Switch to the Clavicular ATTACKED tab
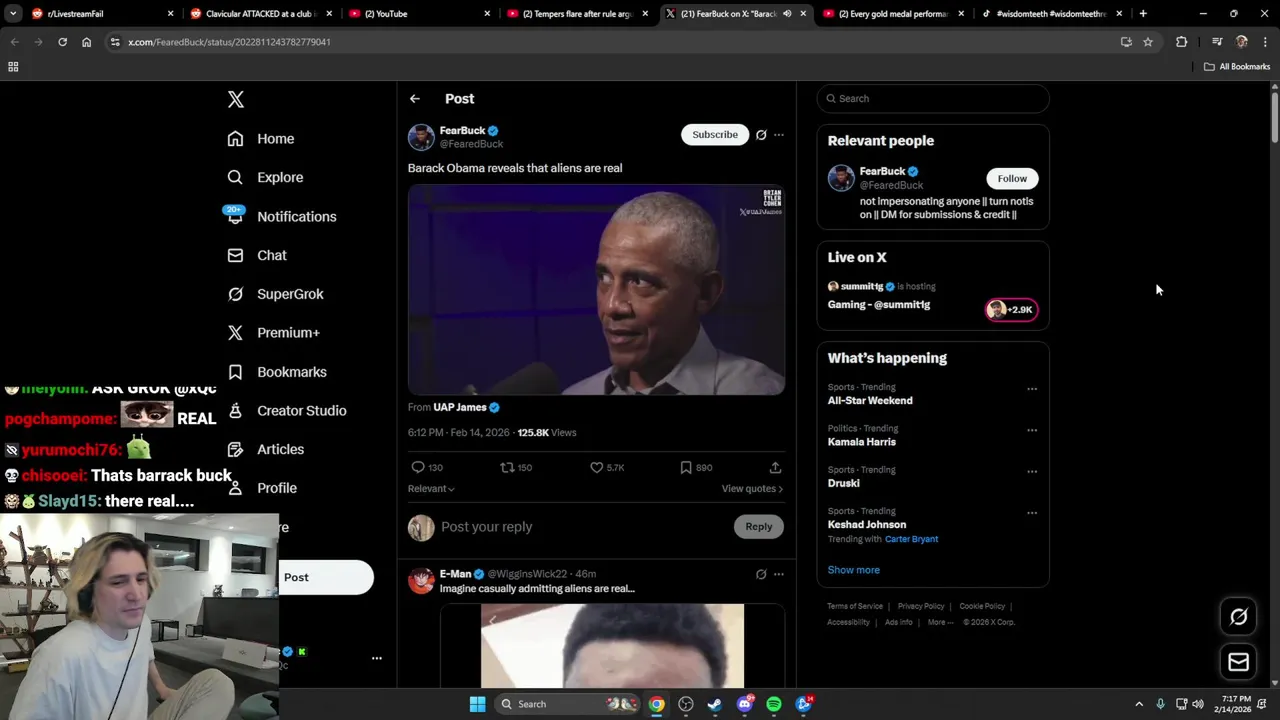1280x720 pixels. pyautogui.click(x=260, y=14)
